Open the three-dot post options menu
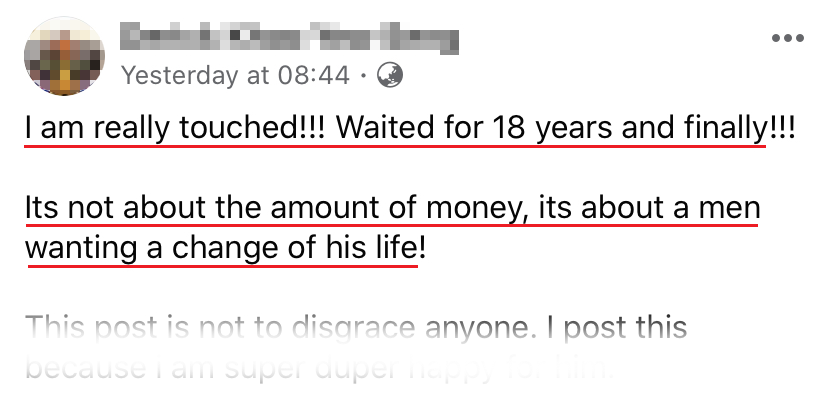The image size is (828, 414). tap(787, 39)
